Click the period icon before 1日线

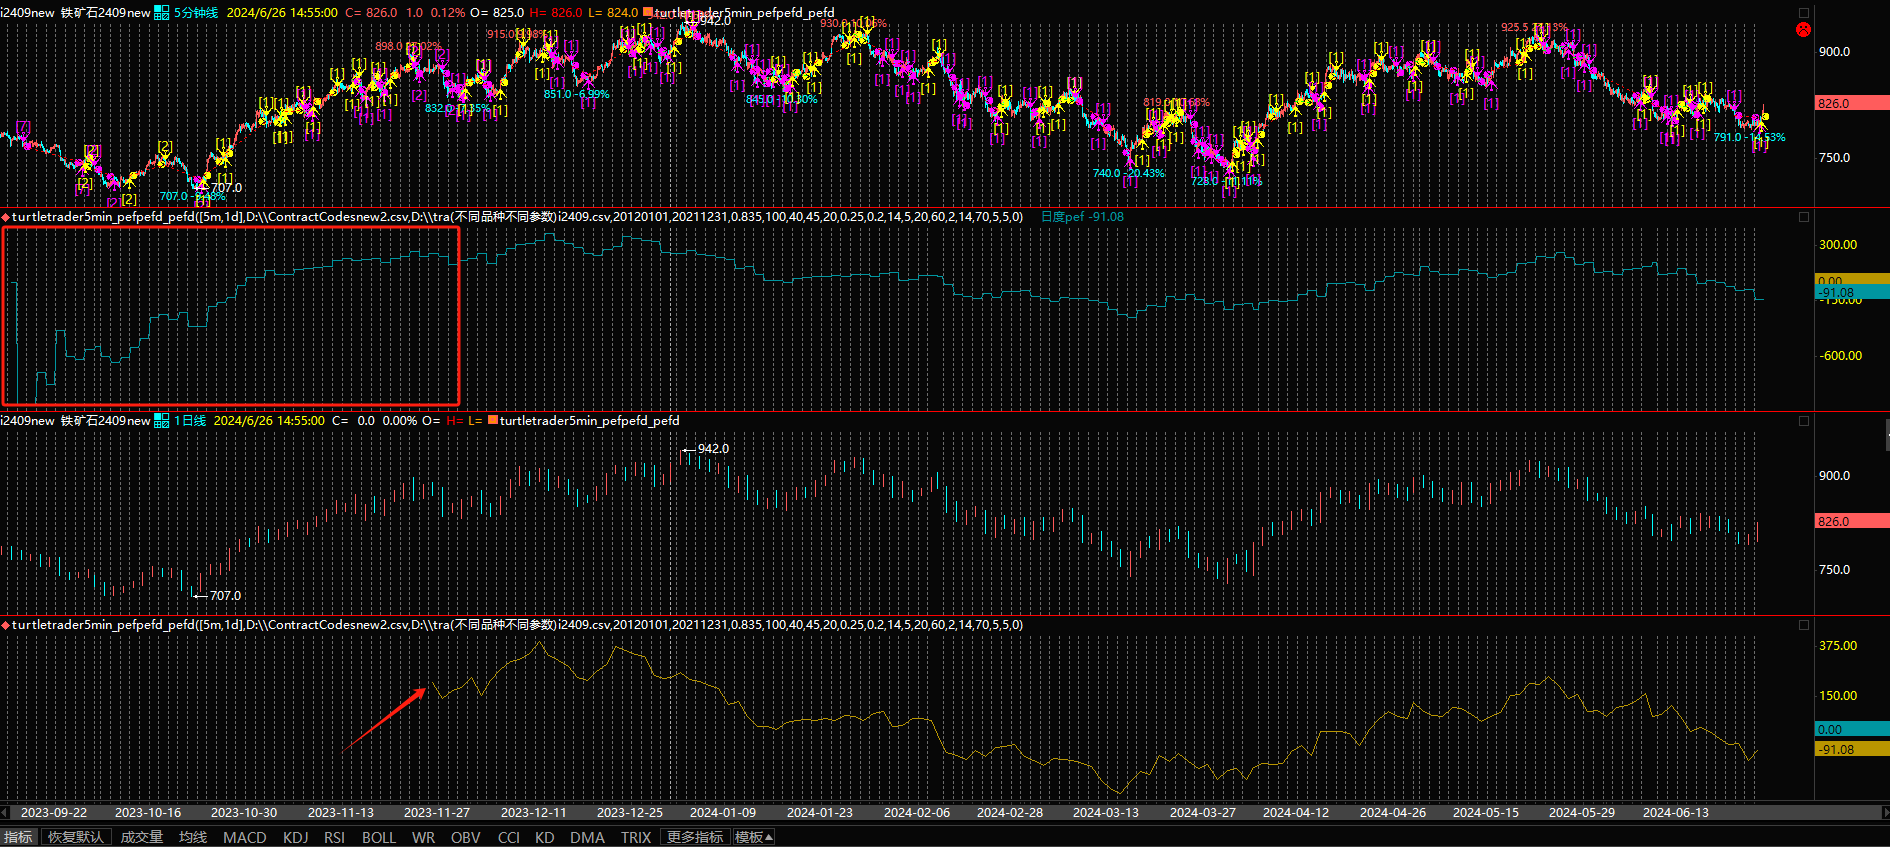tap(161, 421)
